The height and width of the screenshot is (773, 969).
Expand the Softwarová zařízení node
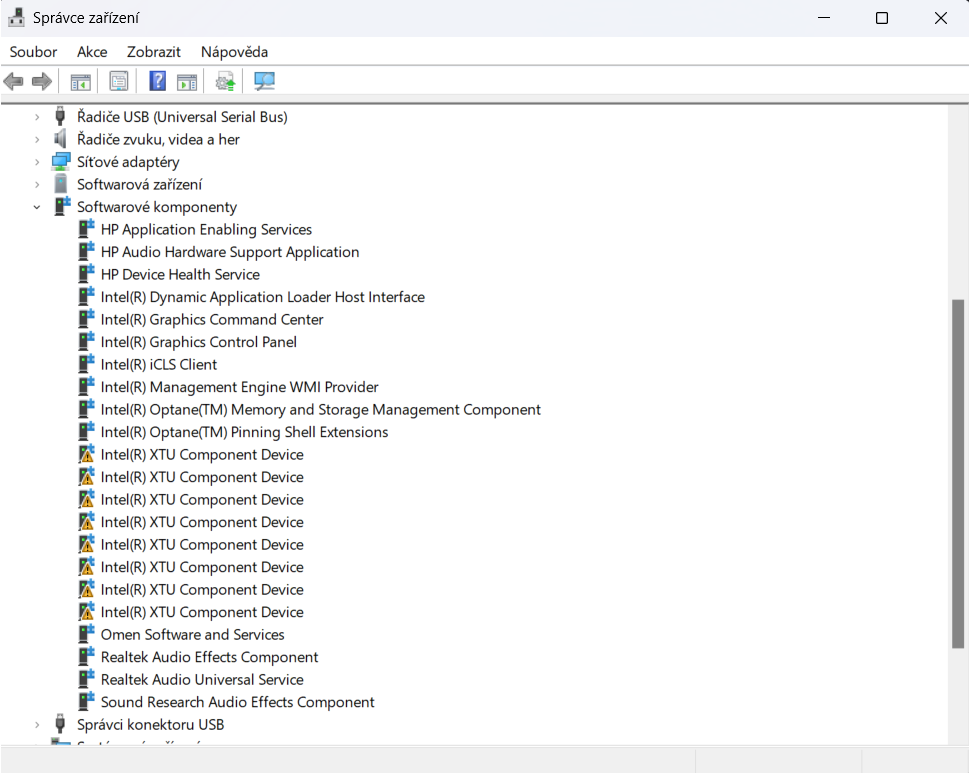pyautogui.click(x=36, y=185)
